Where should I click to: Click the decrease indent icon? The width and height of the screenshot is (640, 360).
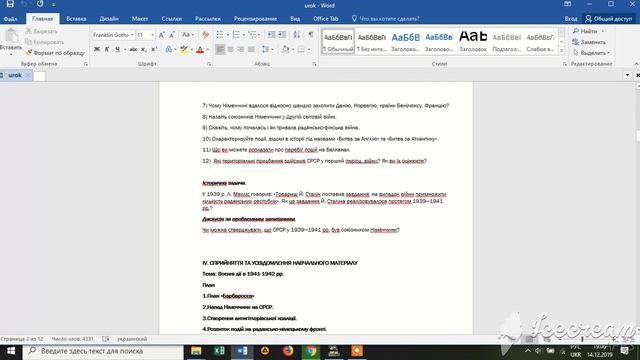[x=271, y=35]
